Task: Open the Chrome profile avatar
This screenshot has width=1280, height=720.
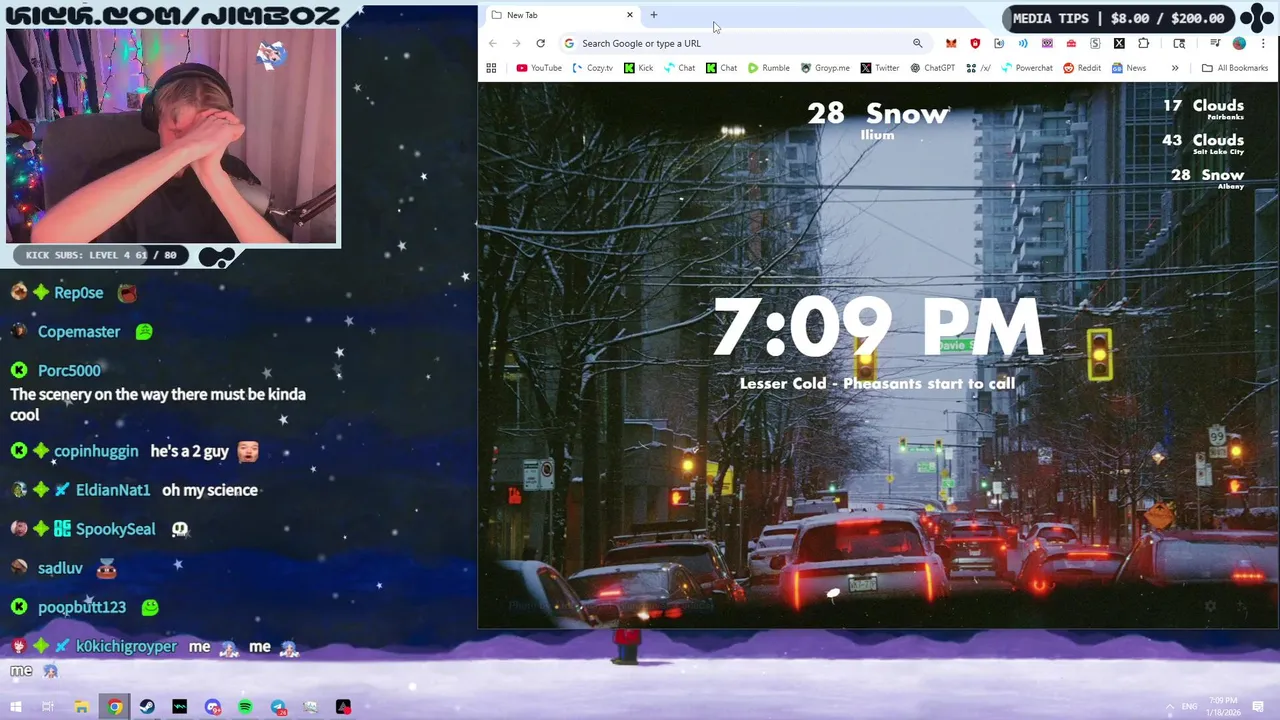Action: click(1239, 43)
